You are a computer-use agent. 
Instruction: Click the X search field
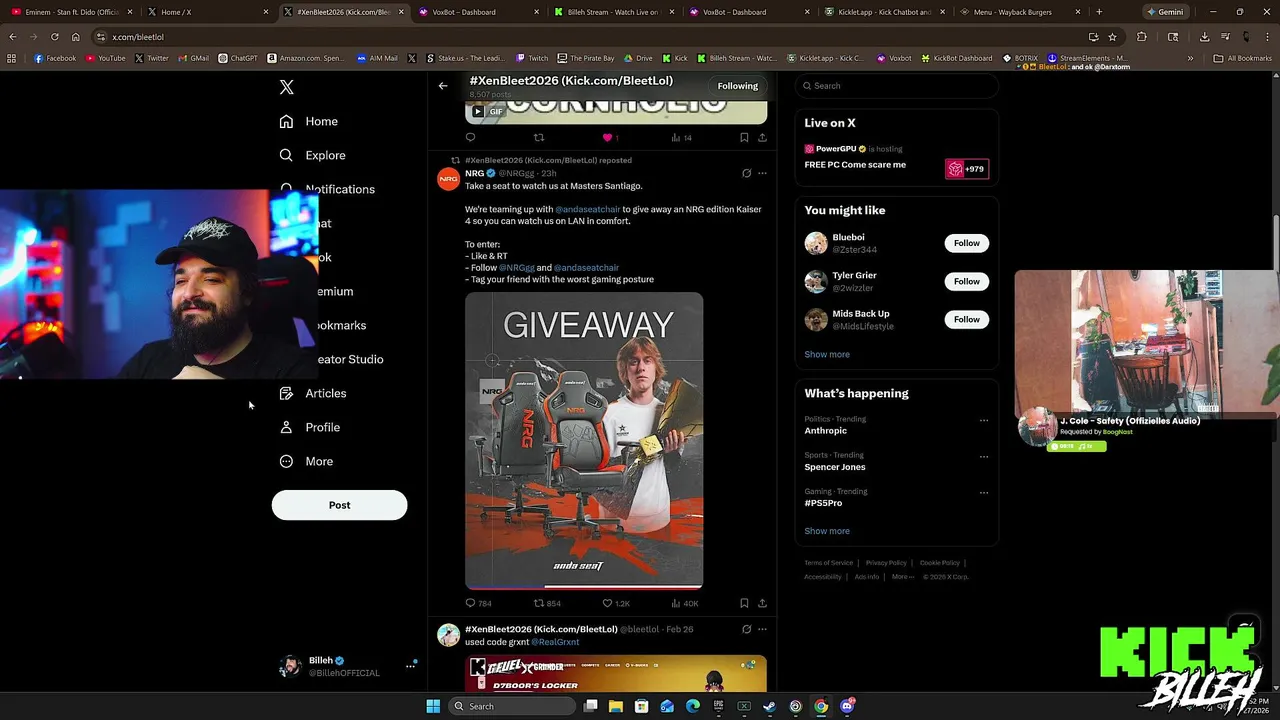click(x=897, y=86)
